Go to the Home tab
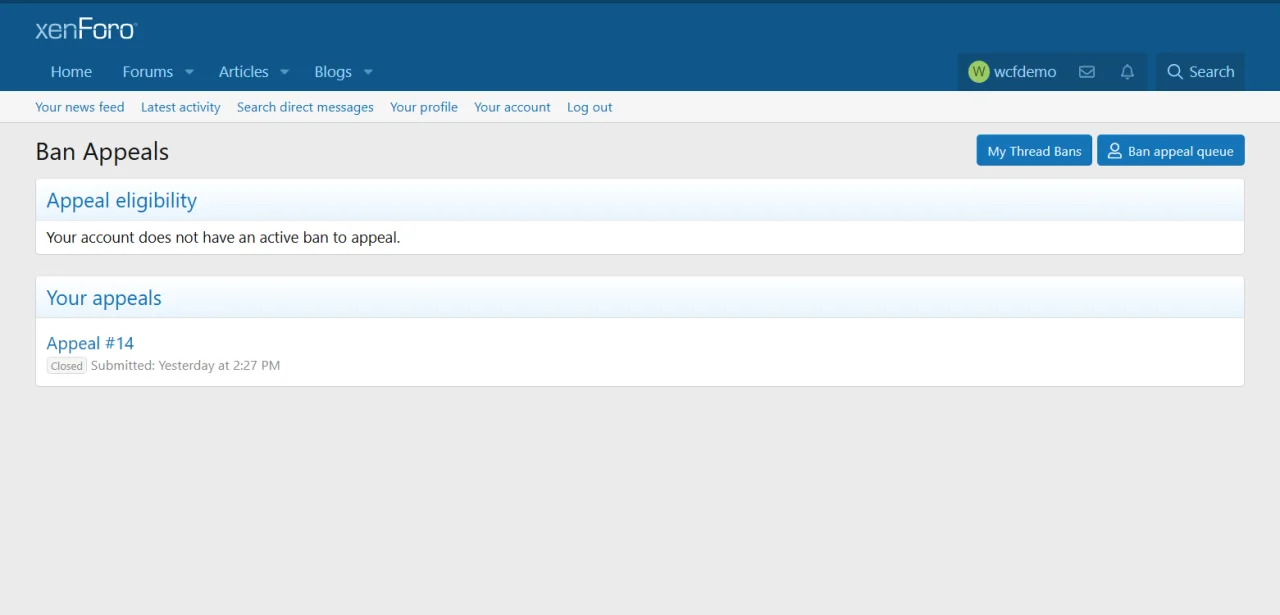 tap(71, 72)
